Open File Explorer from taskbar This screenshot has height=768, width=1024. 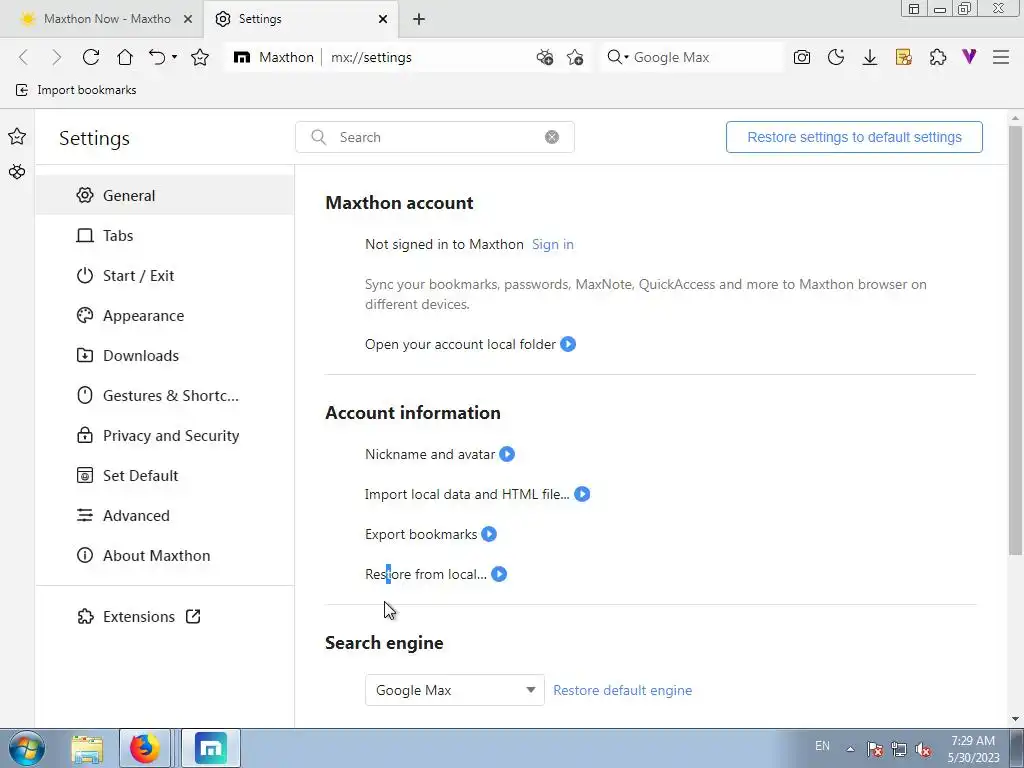click(87, 748)
